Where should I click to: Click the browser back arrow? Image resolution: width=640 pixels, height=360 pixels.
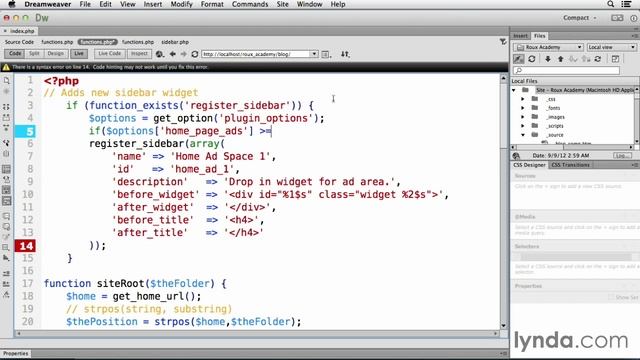tap(173, 54)
